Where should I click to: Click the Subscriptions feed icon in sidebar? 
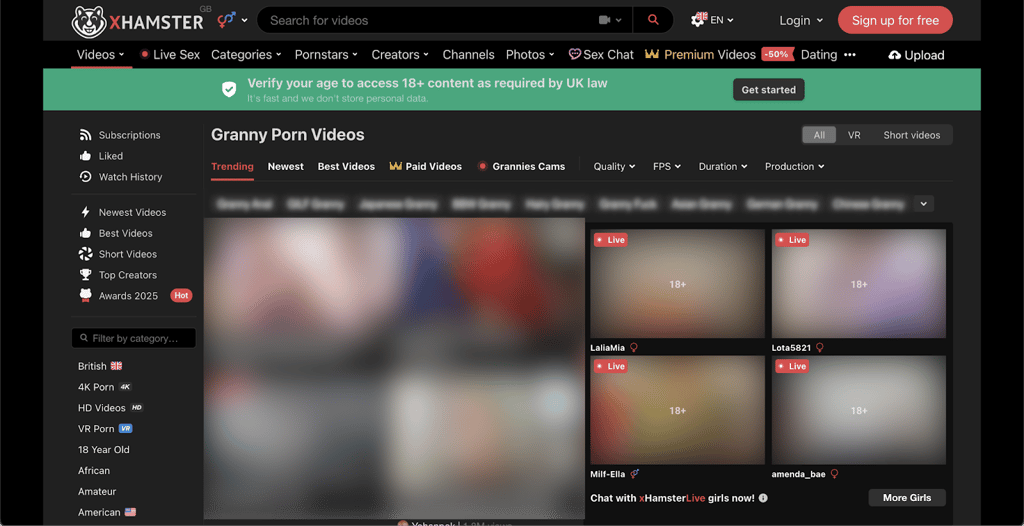coord(85,135)
